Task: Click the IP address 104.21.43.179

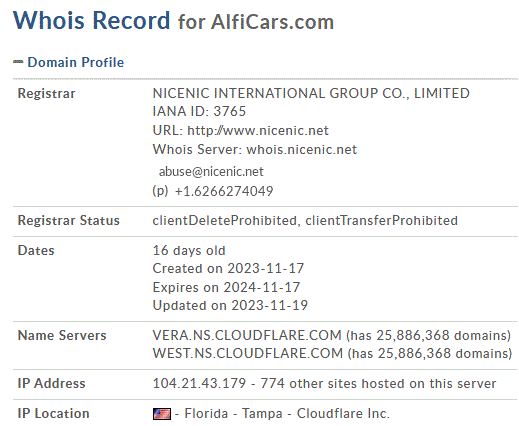Action: (x=199, y=383)
